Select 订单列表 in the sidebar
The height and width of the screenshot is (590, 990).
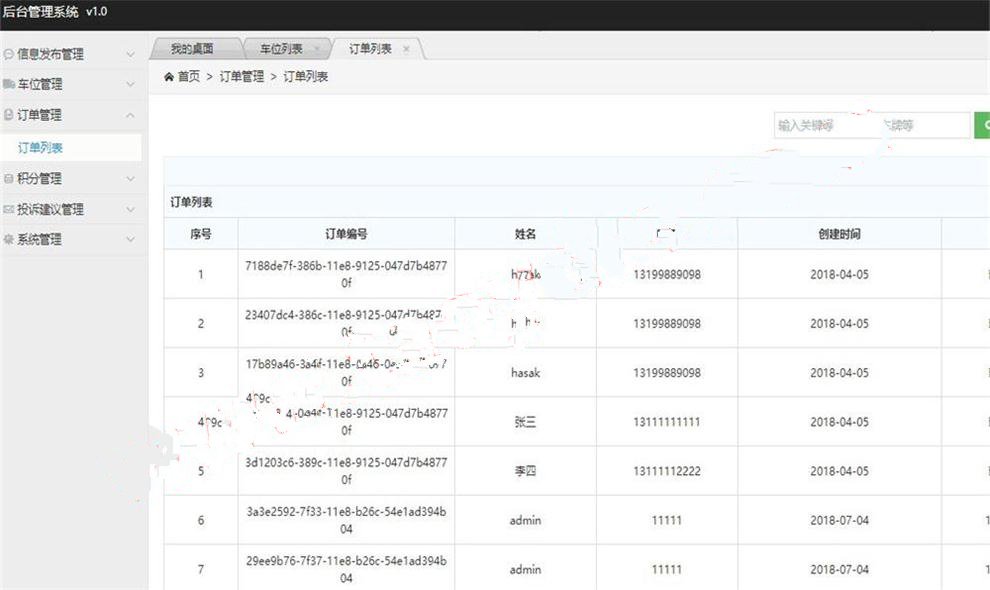[41, 148]
